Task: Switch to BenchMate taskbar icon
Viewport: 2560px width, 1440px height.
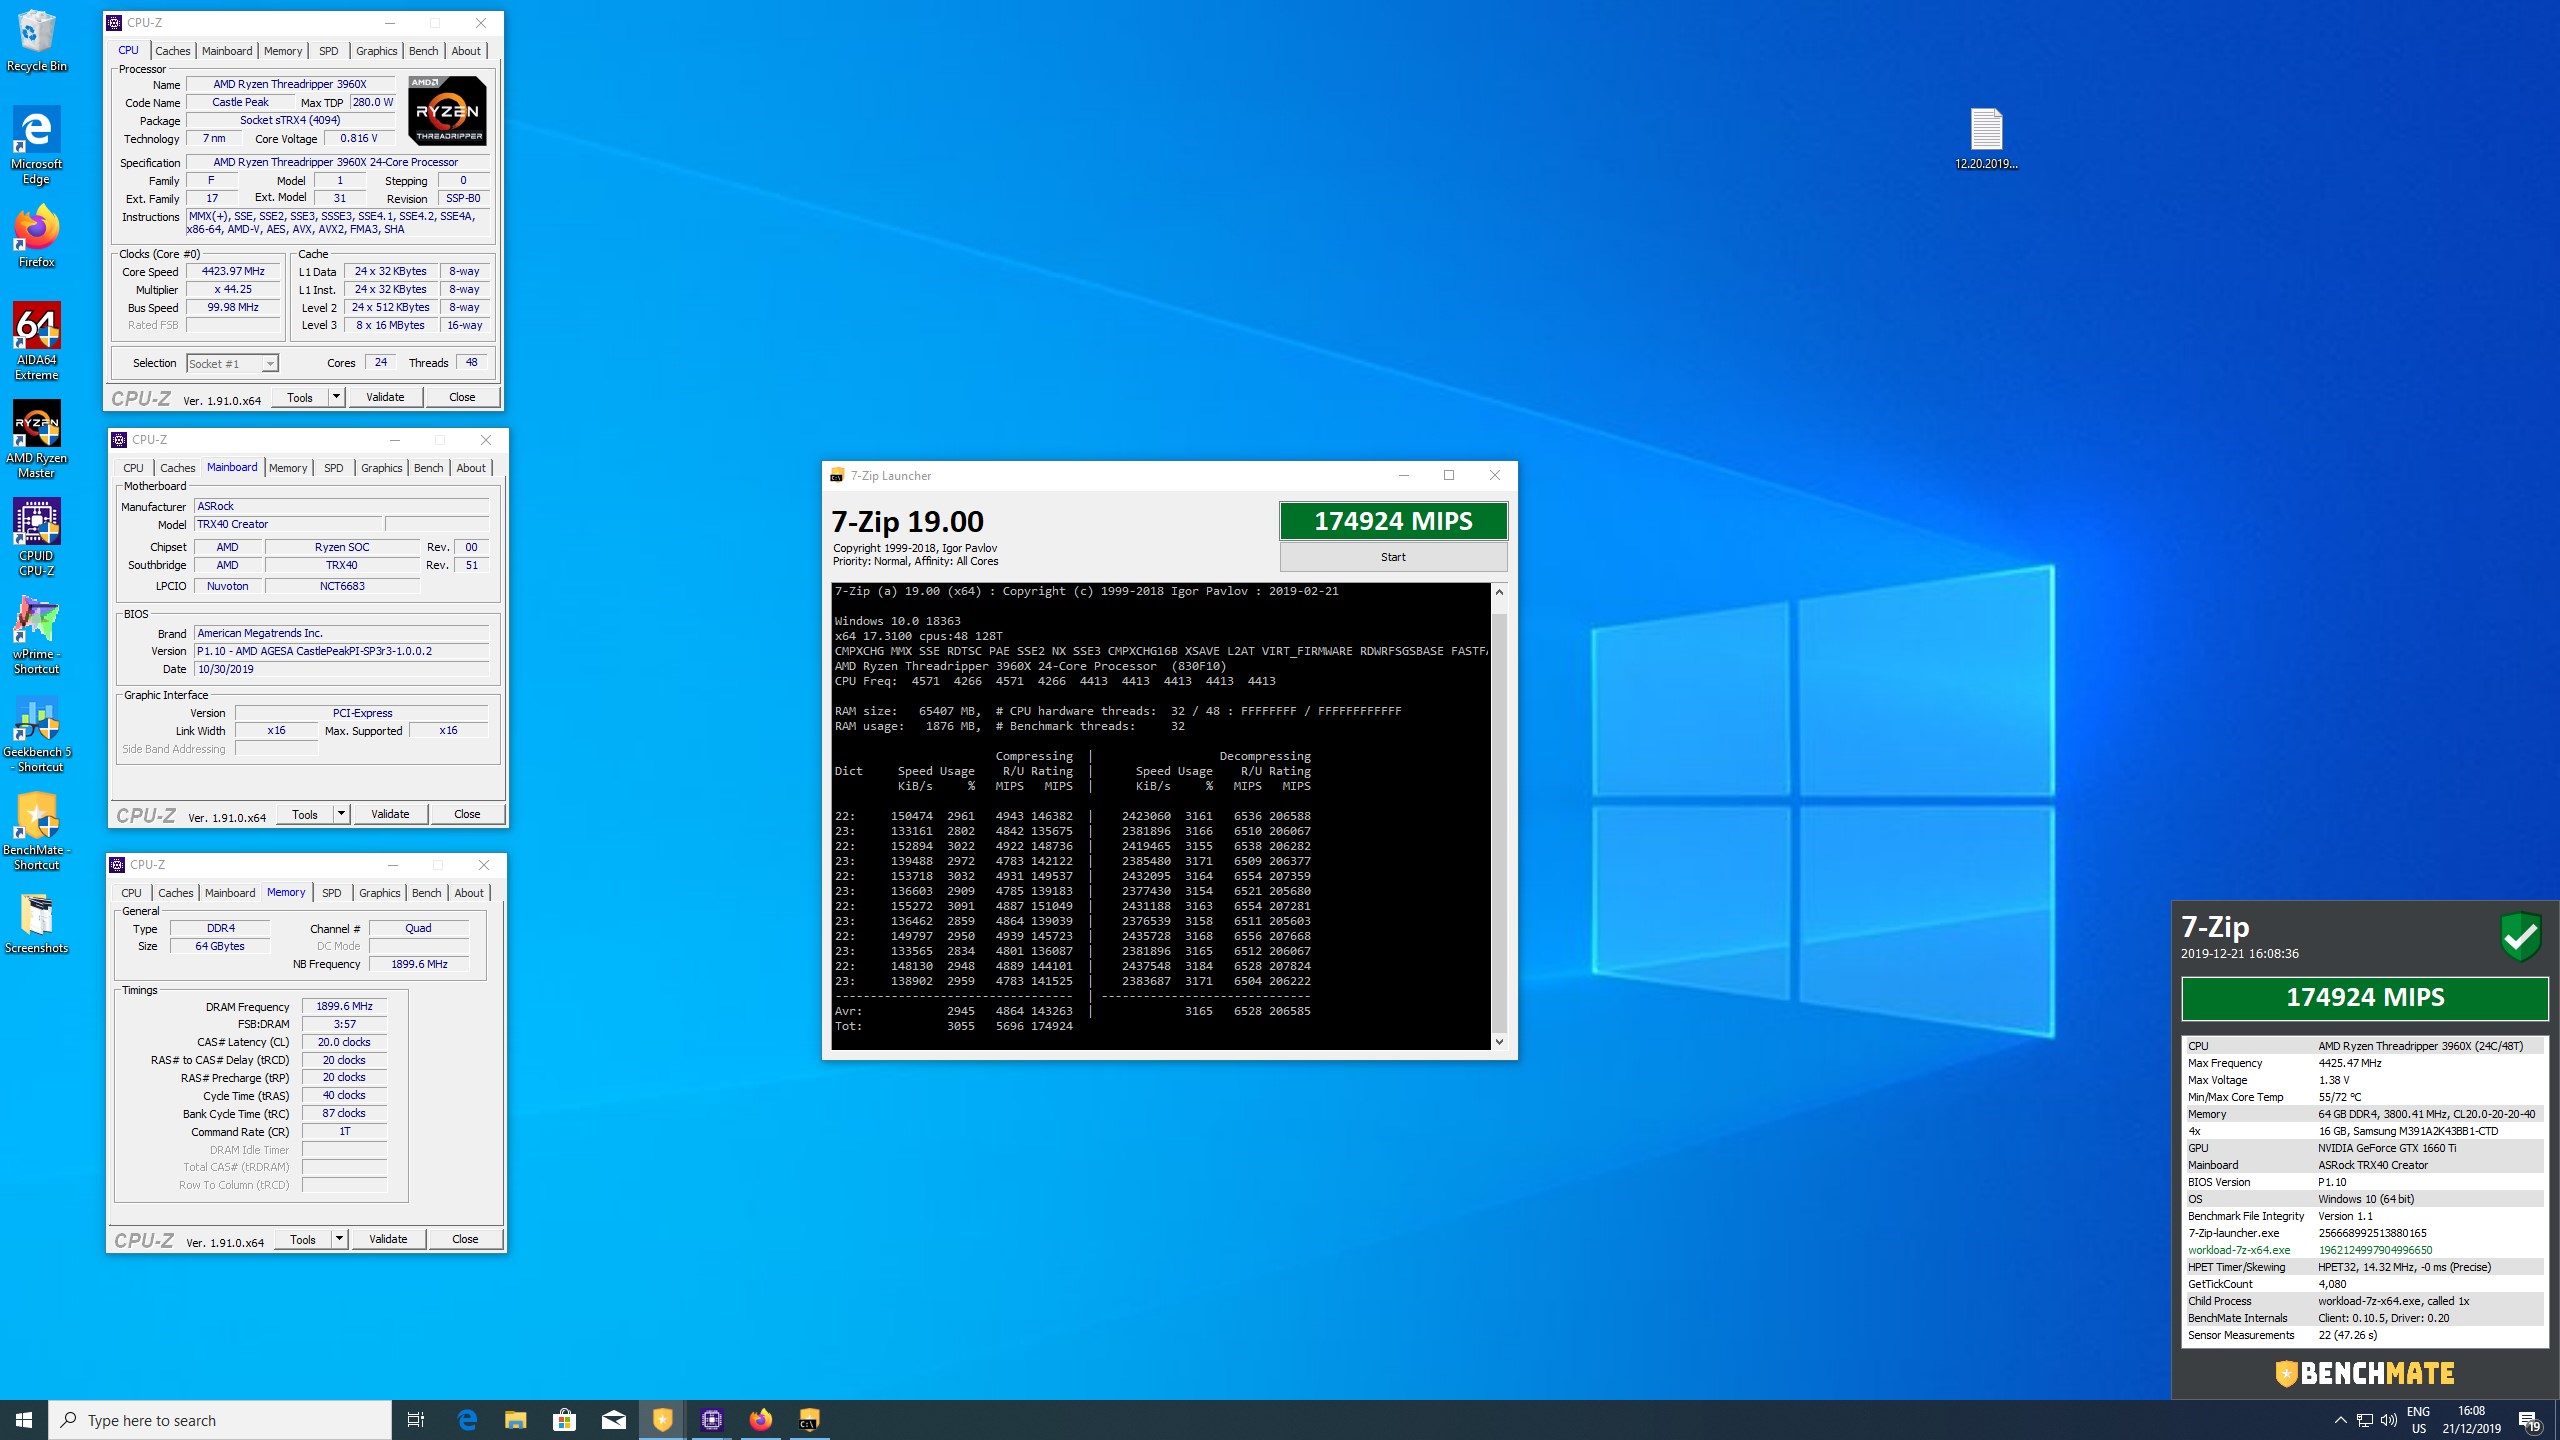Action: (x=663, y=1420)
